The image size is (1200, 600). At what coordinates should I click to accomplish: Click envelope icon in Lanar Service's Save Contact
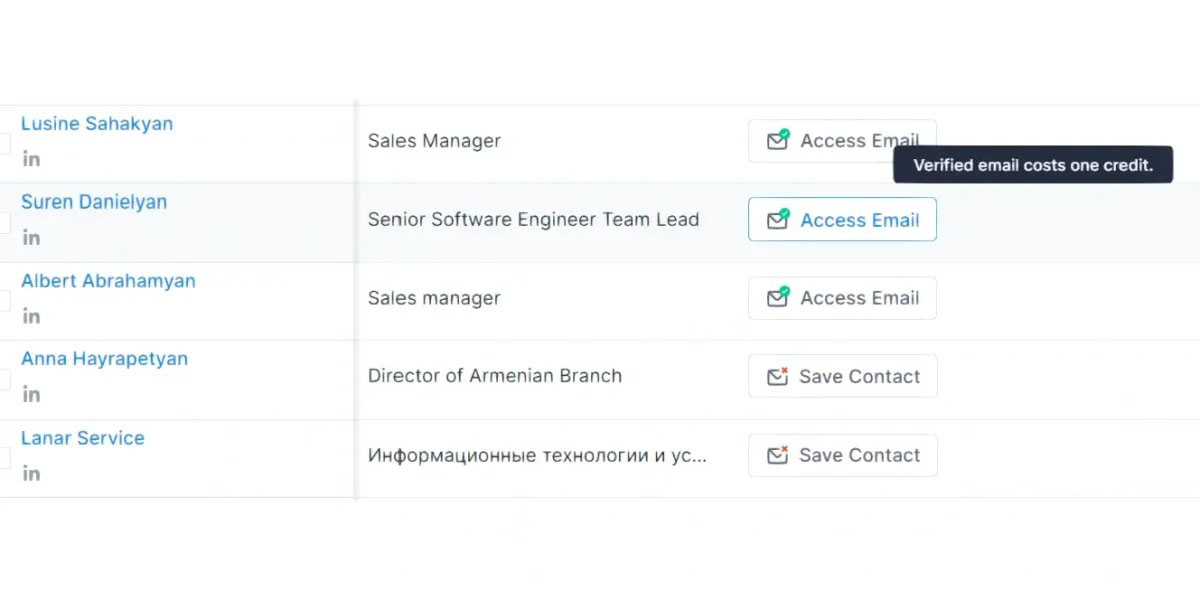coord(777,455)
